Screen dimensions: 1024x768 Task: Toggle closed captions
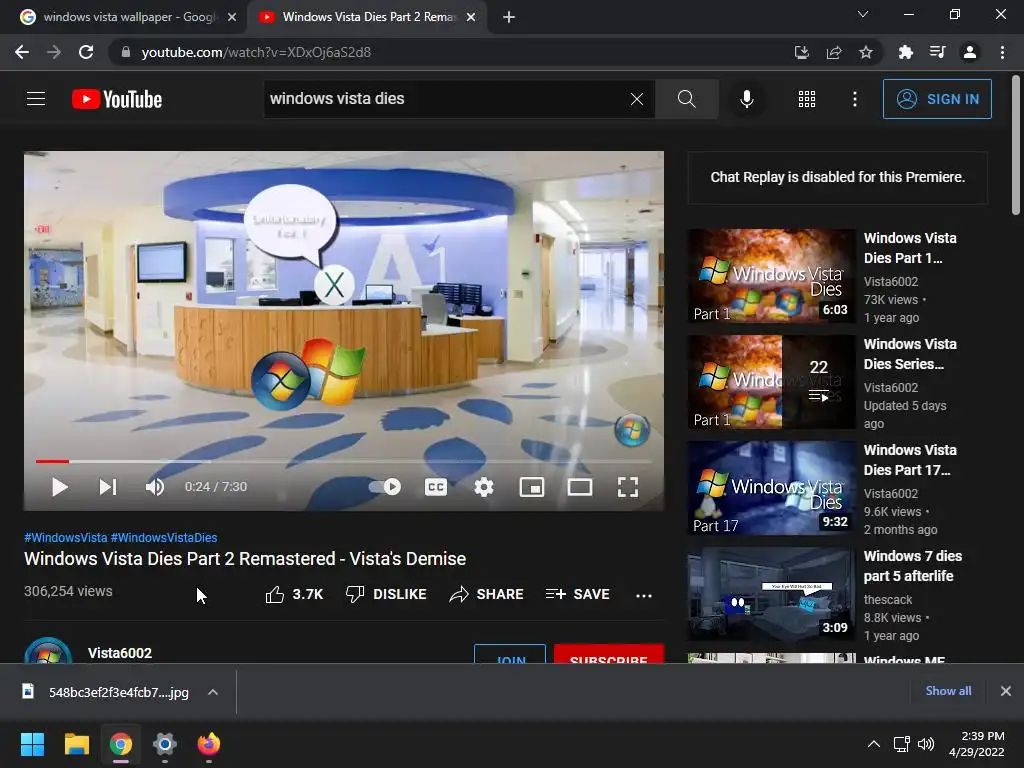tap(436, 487)
